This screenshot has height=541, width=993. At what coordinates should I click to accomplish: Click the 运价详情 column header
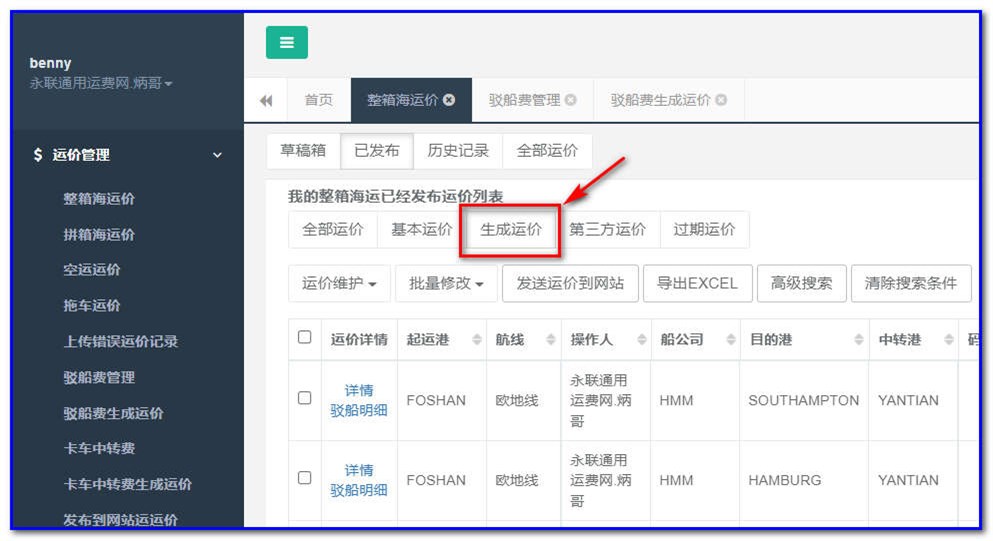click(359, 340)
